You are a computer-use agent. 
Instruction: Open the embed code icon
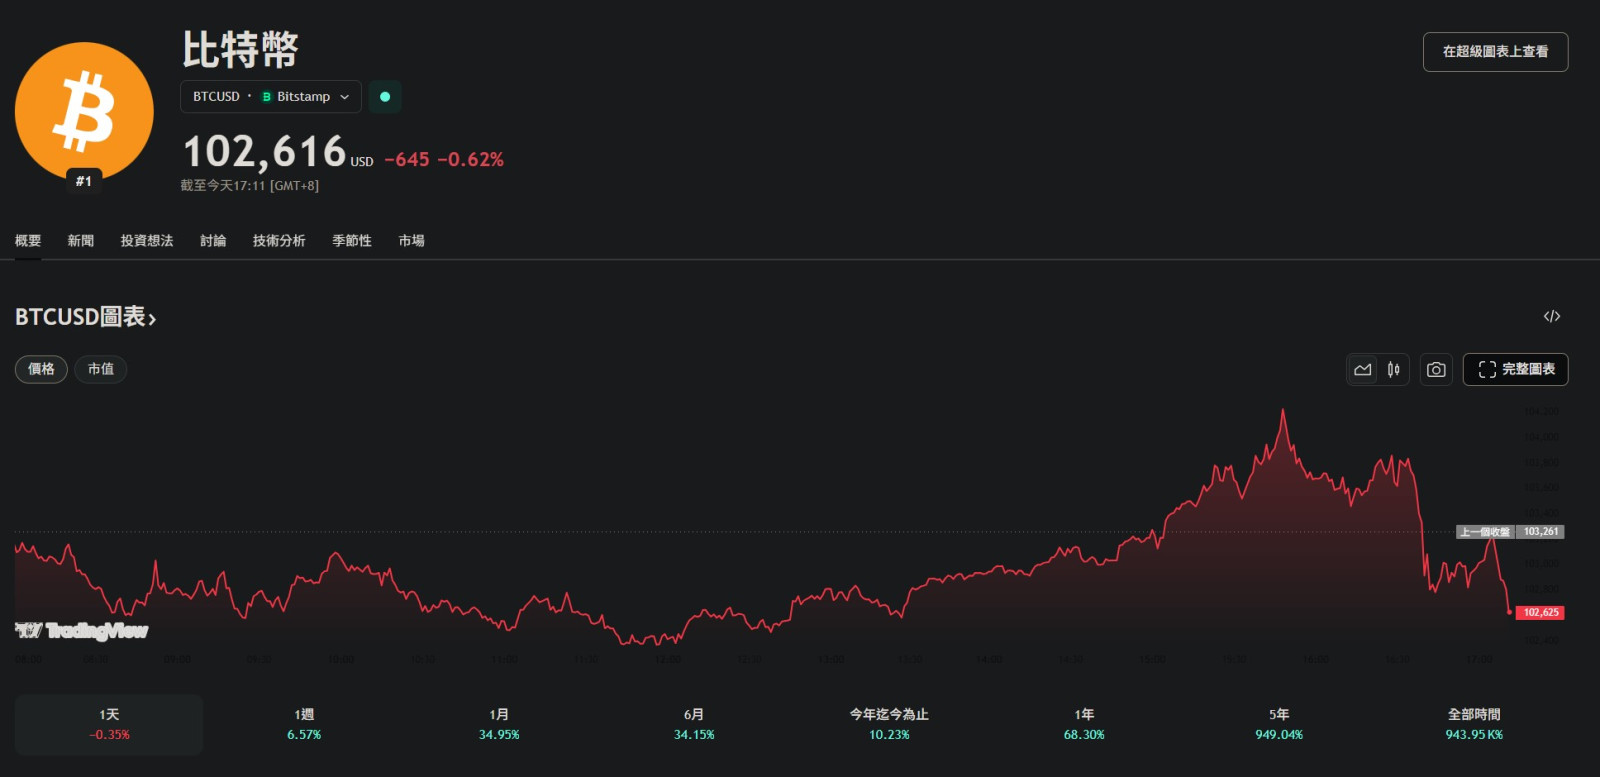(x=1552, y=316)
